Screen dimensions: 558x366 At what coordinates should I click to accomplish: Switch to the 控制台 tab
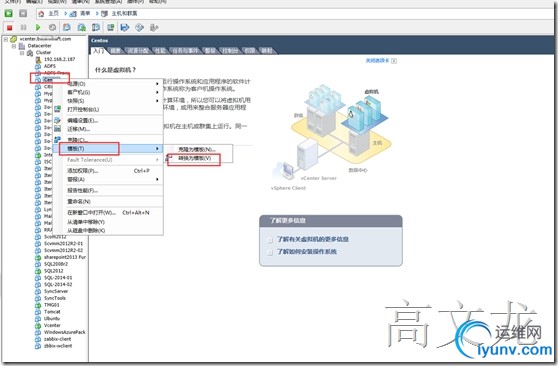[x=230, y=51]
